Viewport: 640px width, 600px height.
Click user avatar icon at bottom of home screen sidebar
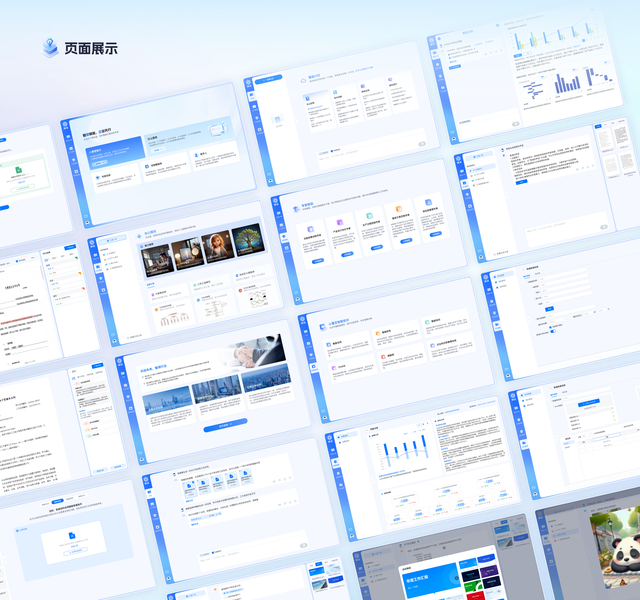point(87,223)
